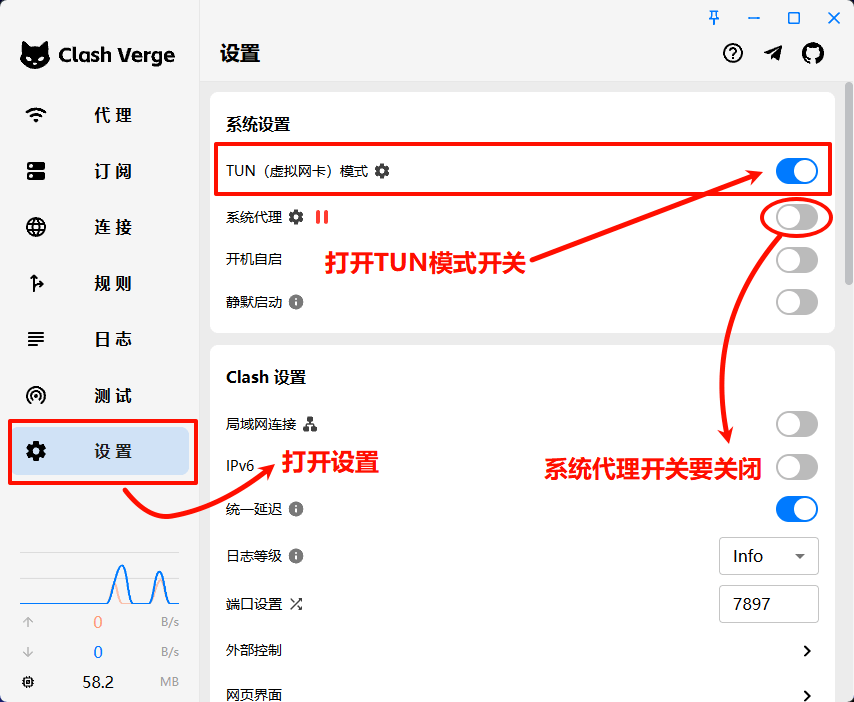Image resolution: width=854 pixels, height=702 pixels.
Task: Open 外部控制 external control settings
Action: tap(522, 650)
